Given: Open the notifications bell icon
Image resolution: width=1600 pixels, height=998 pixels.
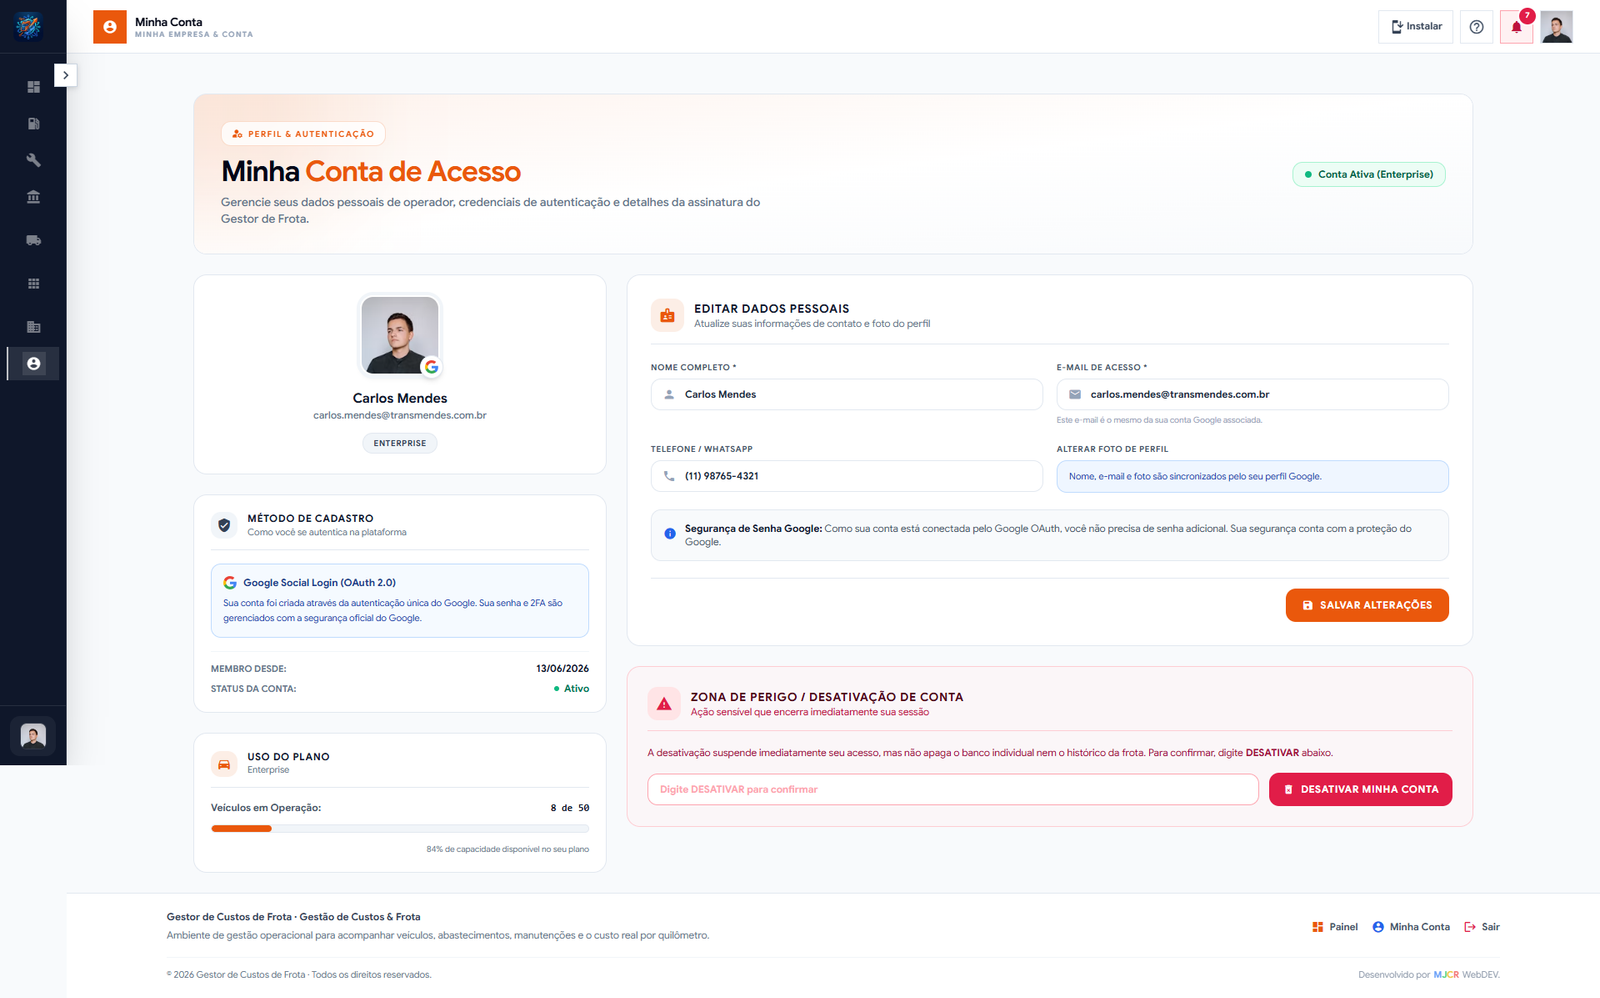Looking at the screenshot, I should (x=1516, y=27).
